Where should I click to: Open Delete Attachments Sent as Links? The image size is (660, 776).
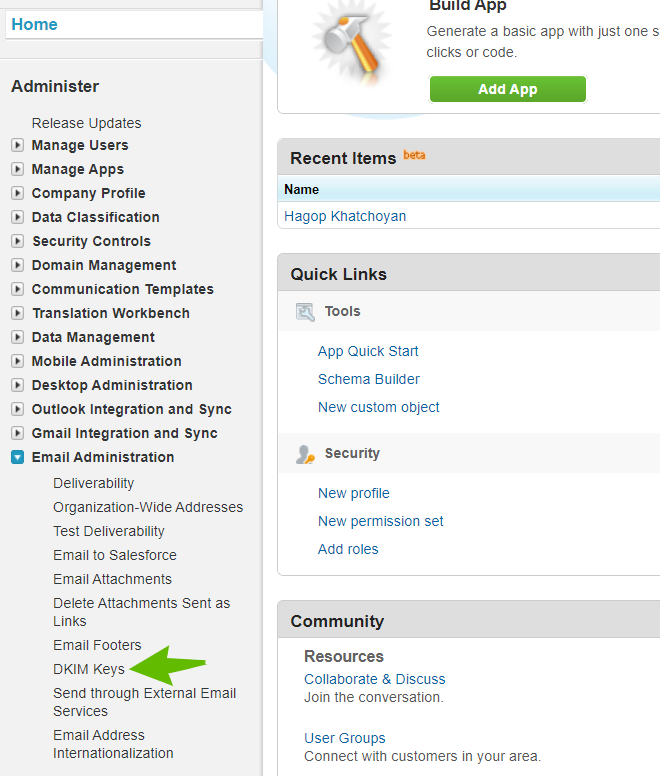coord(141,612)
